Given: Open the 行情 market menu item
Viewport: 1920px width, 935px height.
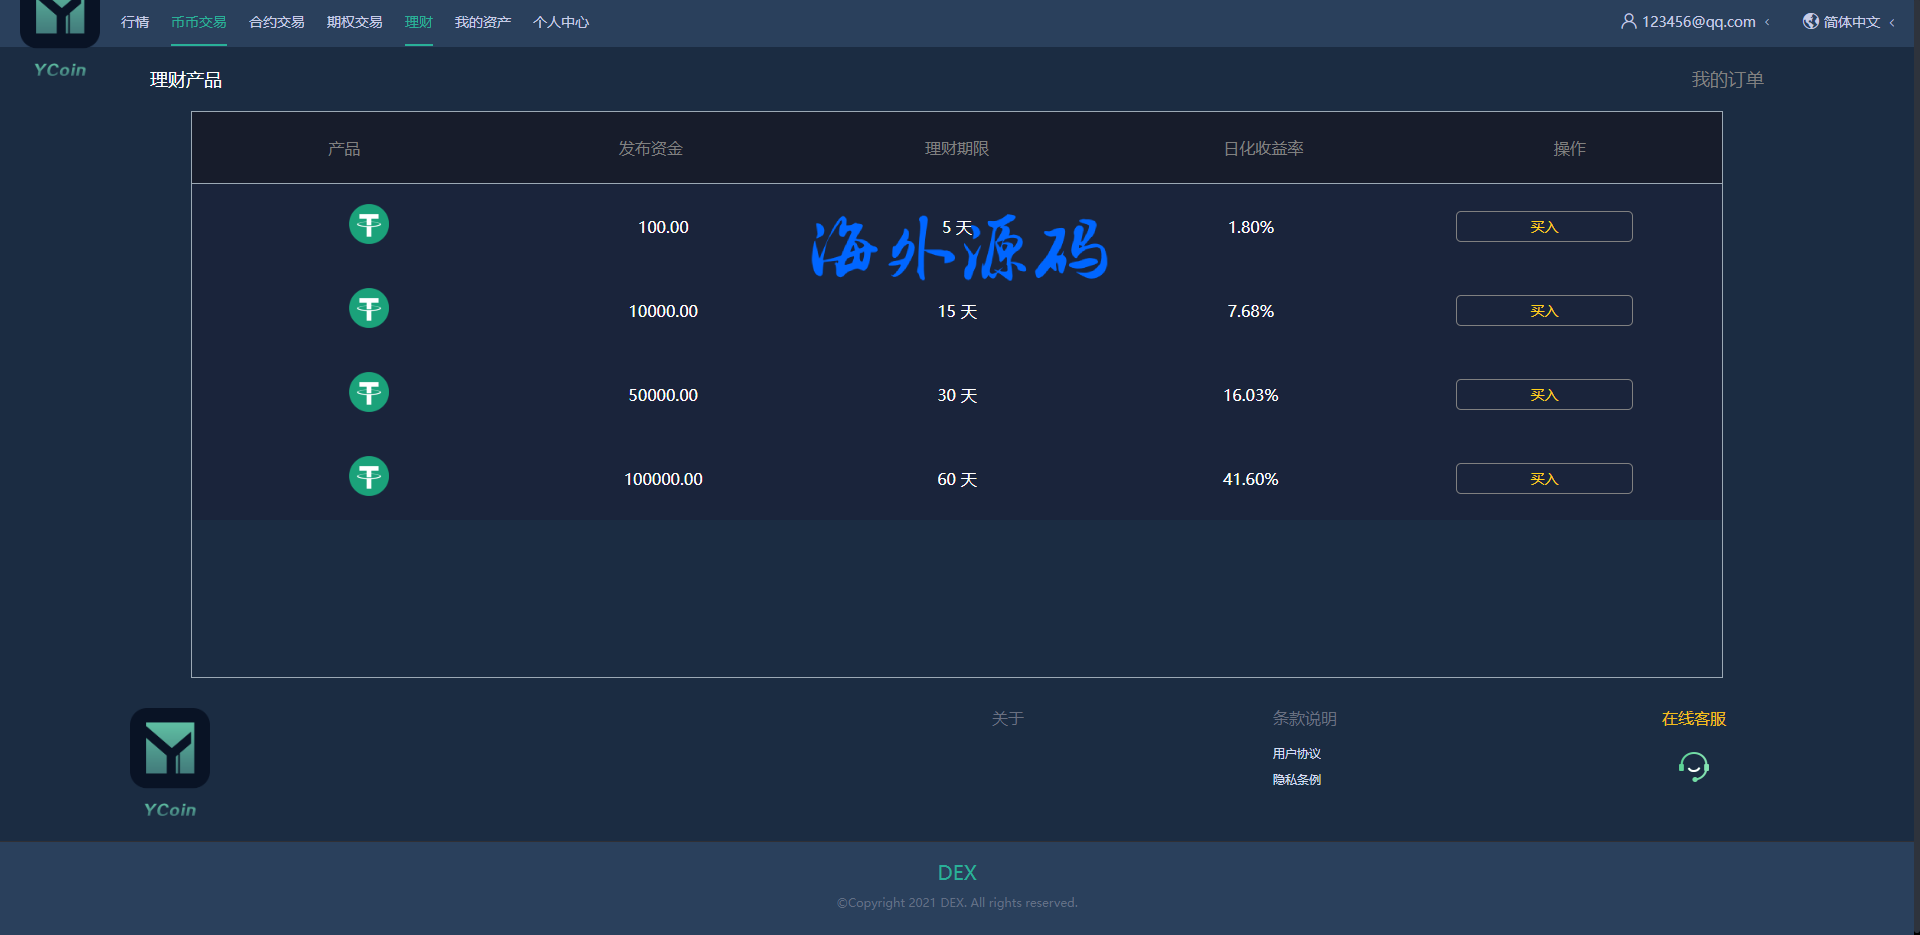Looking at the screenshot, I should point(135,22).
